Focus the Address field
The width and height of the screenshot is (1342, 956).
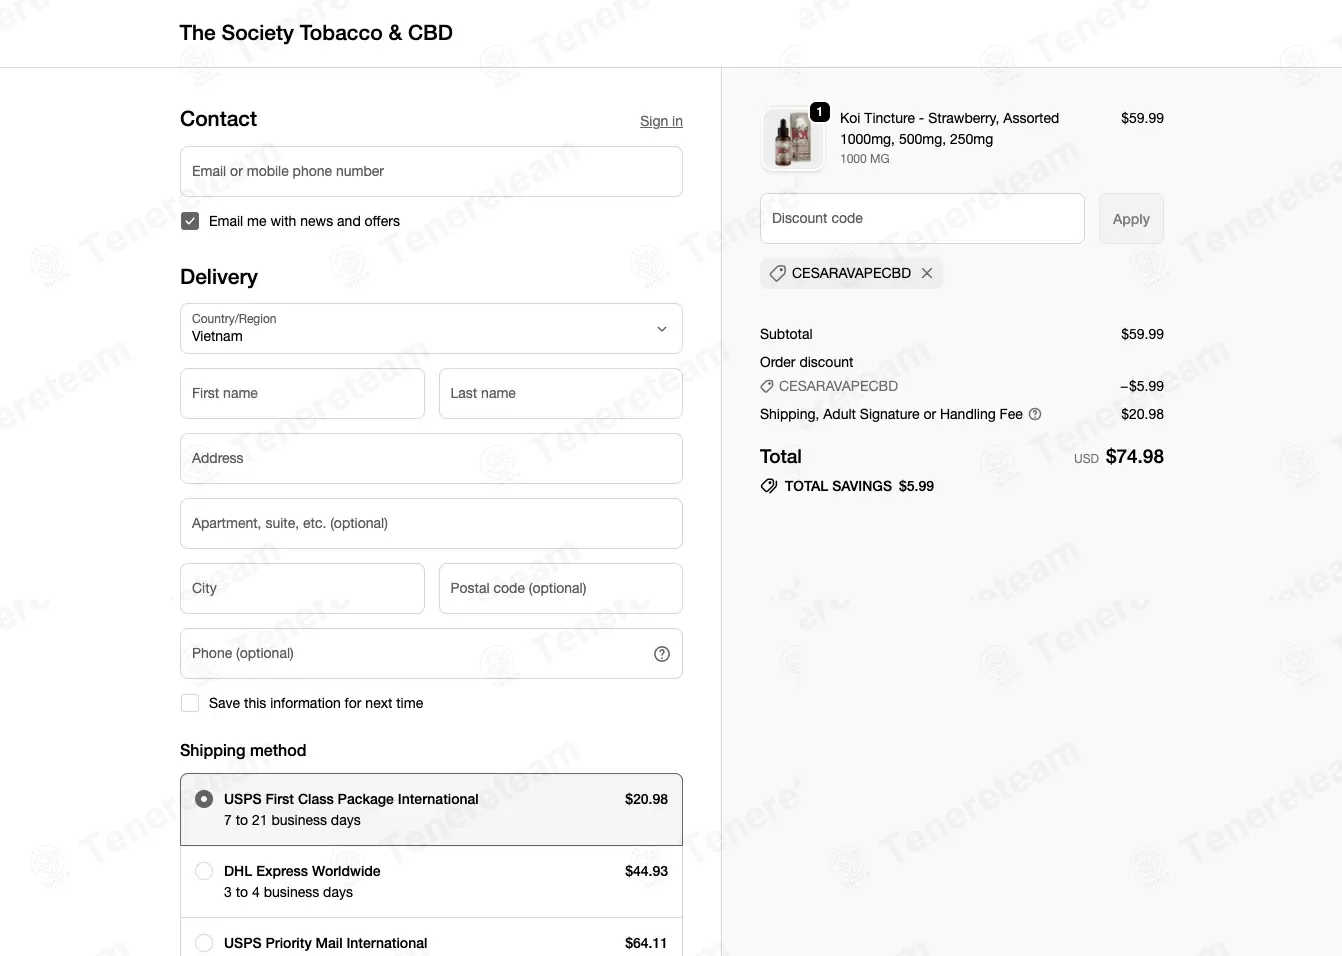431,459
